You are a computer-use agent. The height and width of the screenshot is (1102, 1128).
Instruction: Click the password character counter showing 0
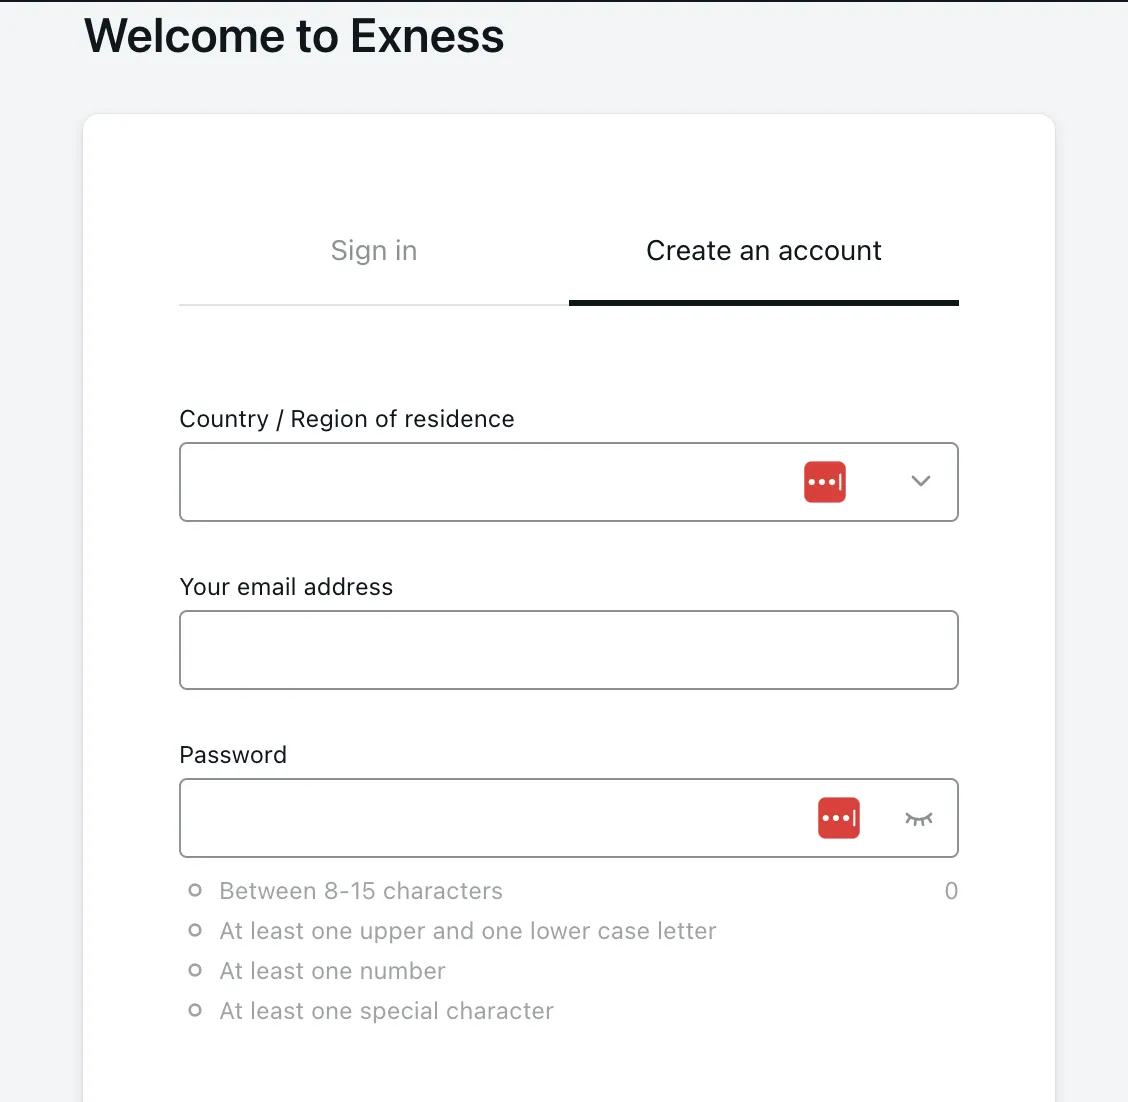tap(951, 891)
